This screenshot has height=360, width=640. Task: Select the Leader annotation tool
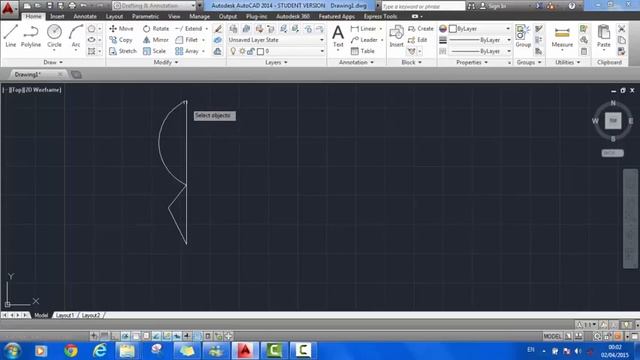(364, 40)
